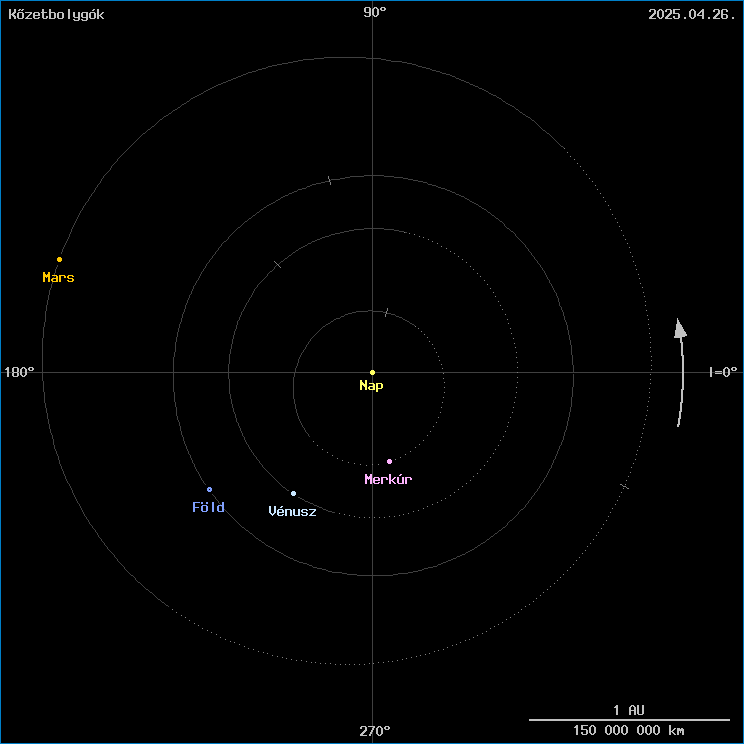Select the Merkúr text label
Screen dimensions: 744x744
point(388,480)
